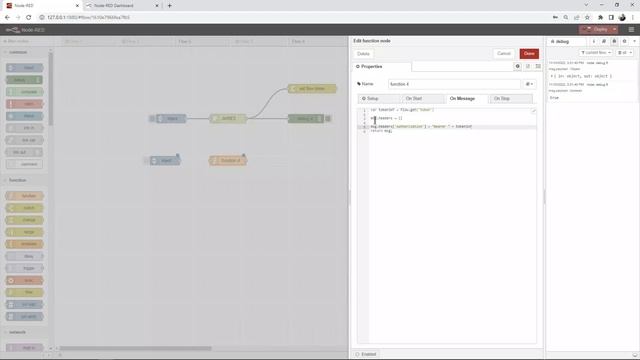The height and width of the screenshot is (360, 640).
Task: Cancel editing the function node
Action: pyautogui.click(x=504, y=53)
